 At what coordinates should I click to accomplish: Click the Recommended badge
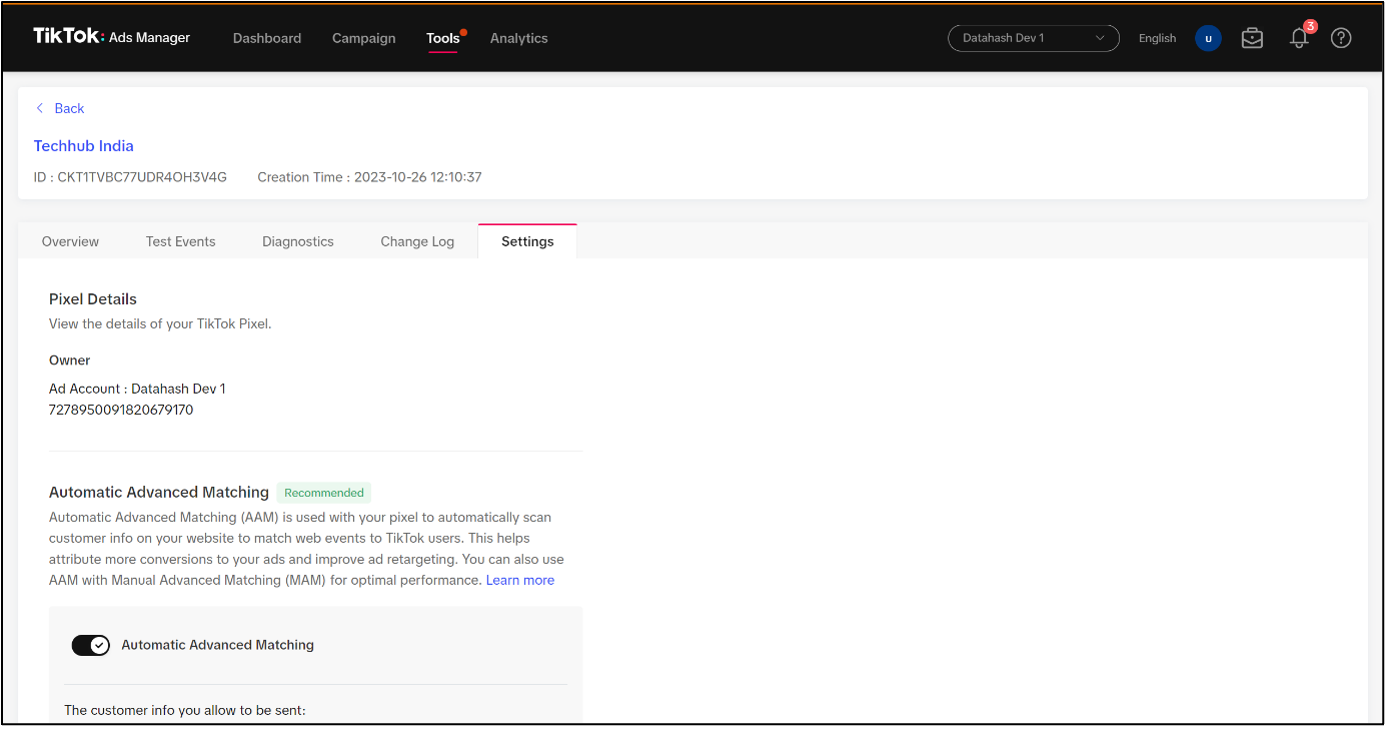[x=324, y=492]
